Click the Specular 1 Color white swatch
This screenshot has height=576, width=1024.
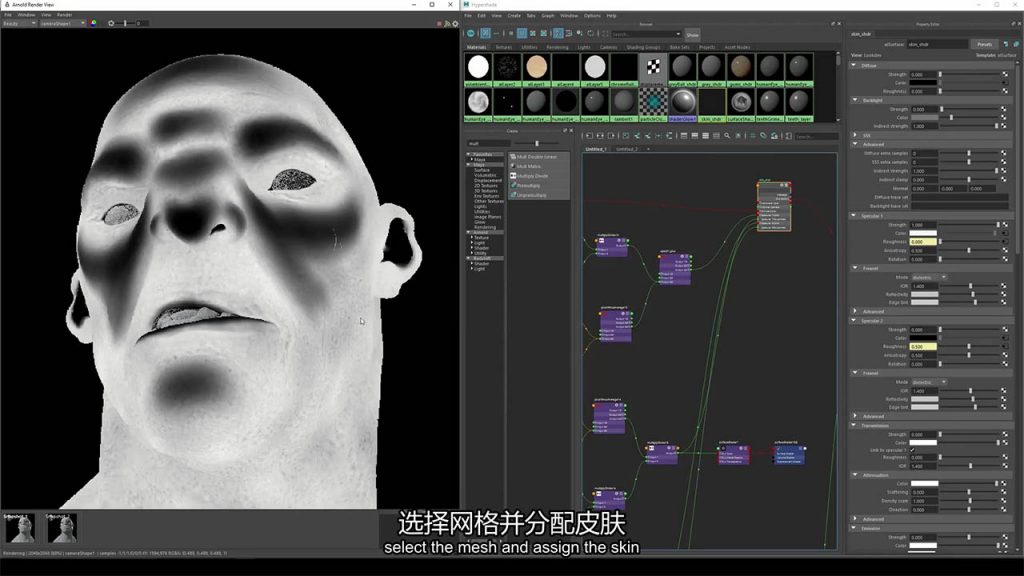click(x=924, y=233)
